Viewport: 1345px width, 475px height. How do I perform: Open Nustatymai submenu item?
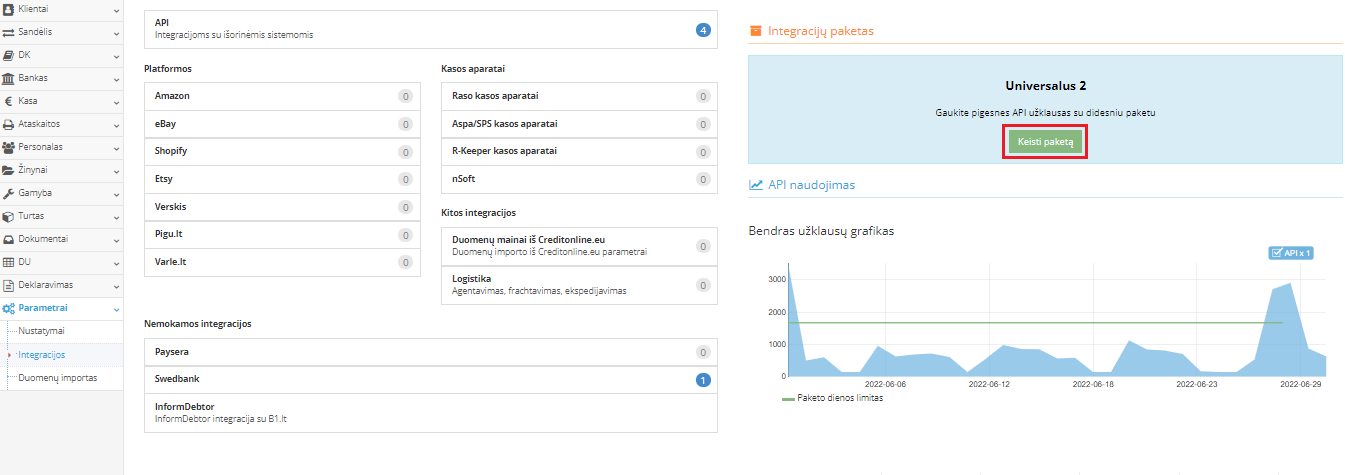[41, 330]
